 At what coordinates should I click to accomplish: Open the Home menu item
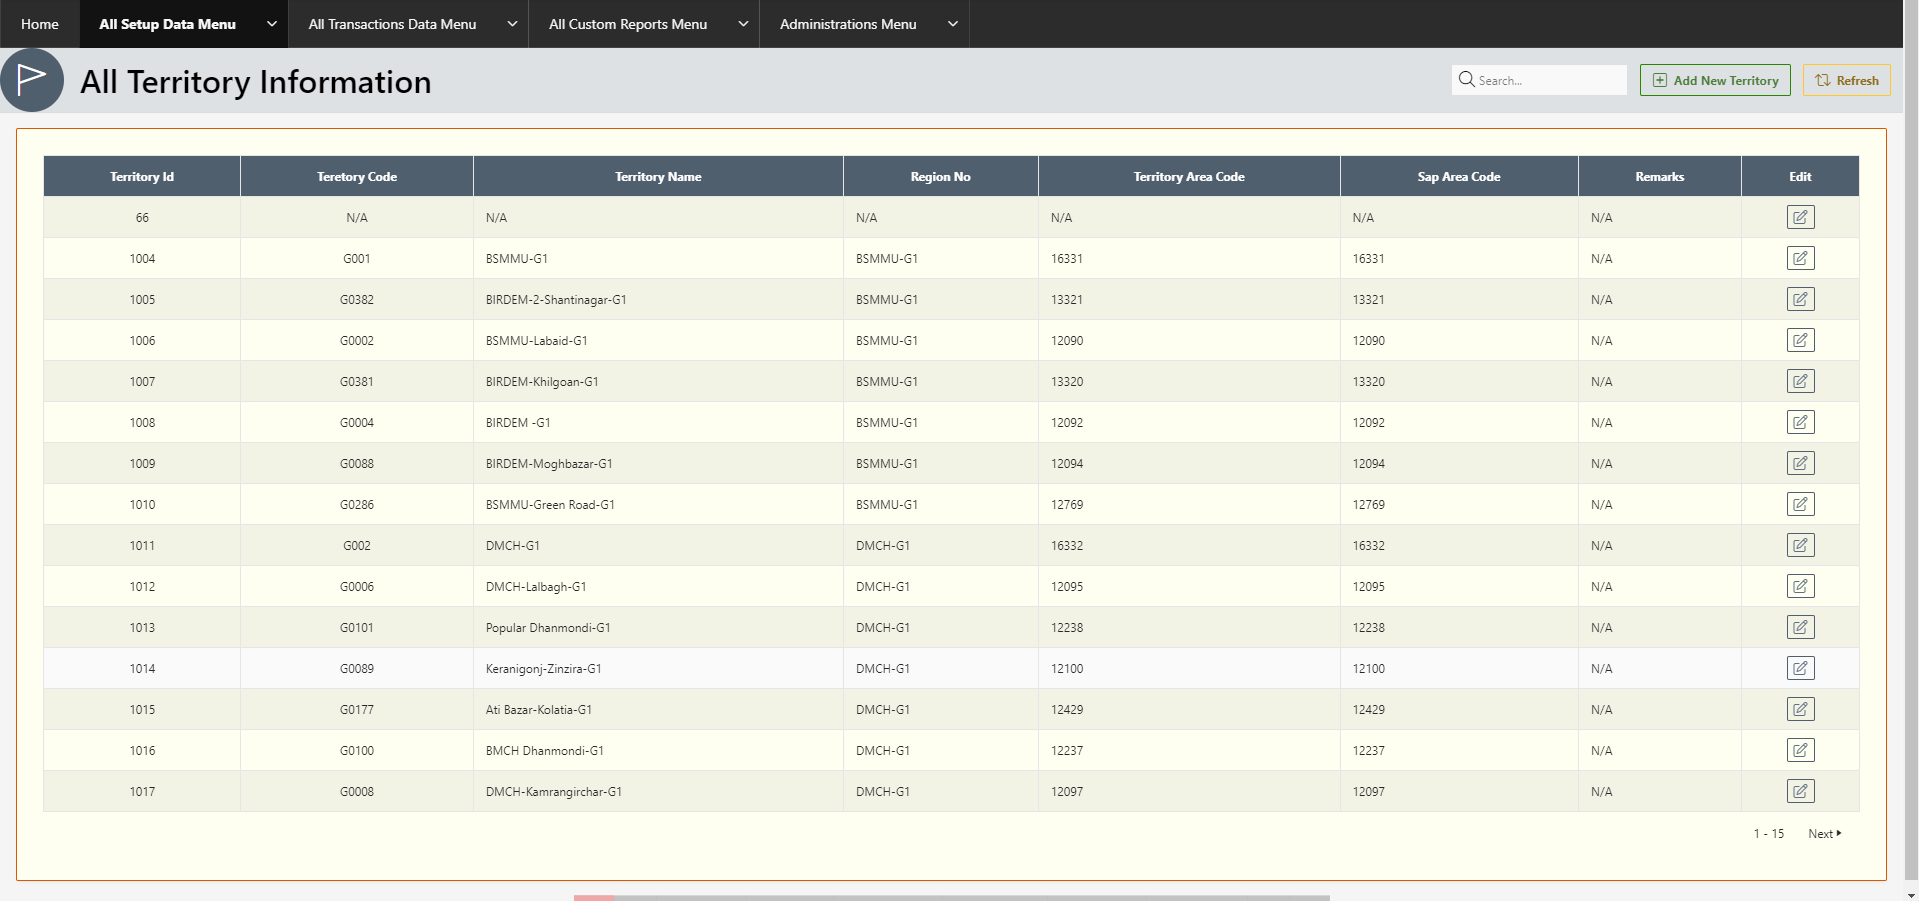pyautogui.click(x=40, y=24)
